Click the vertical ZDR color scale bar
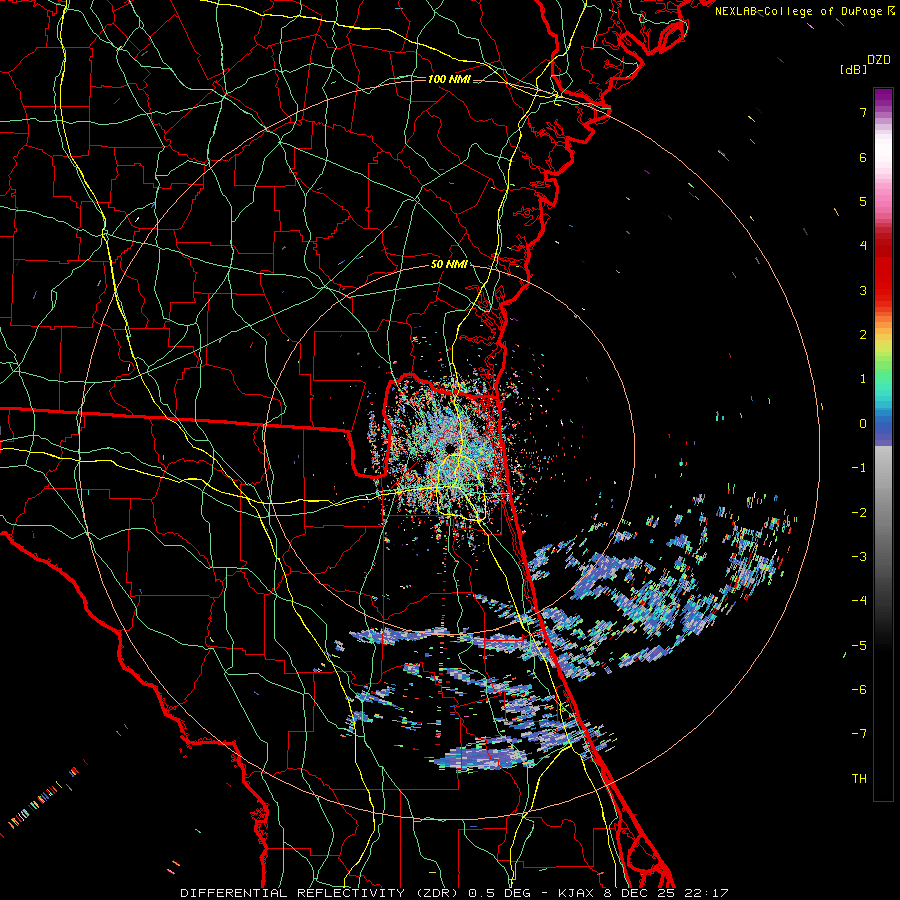The image size is (900, 900). click(883, 445)
